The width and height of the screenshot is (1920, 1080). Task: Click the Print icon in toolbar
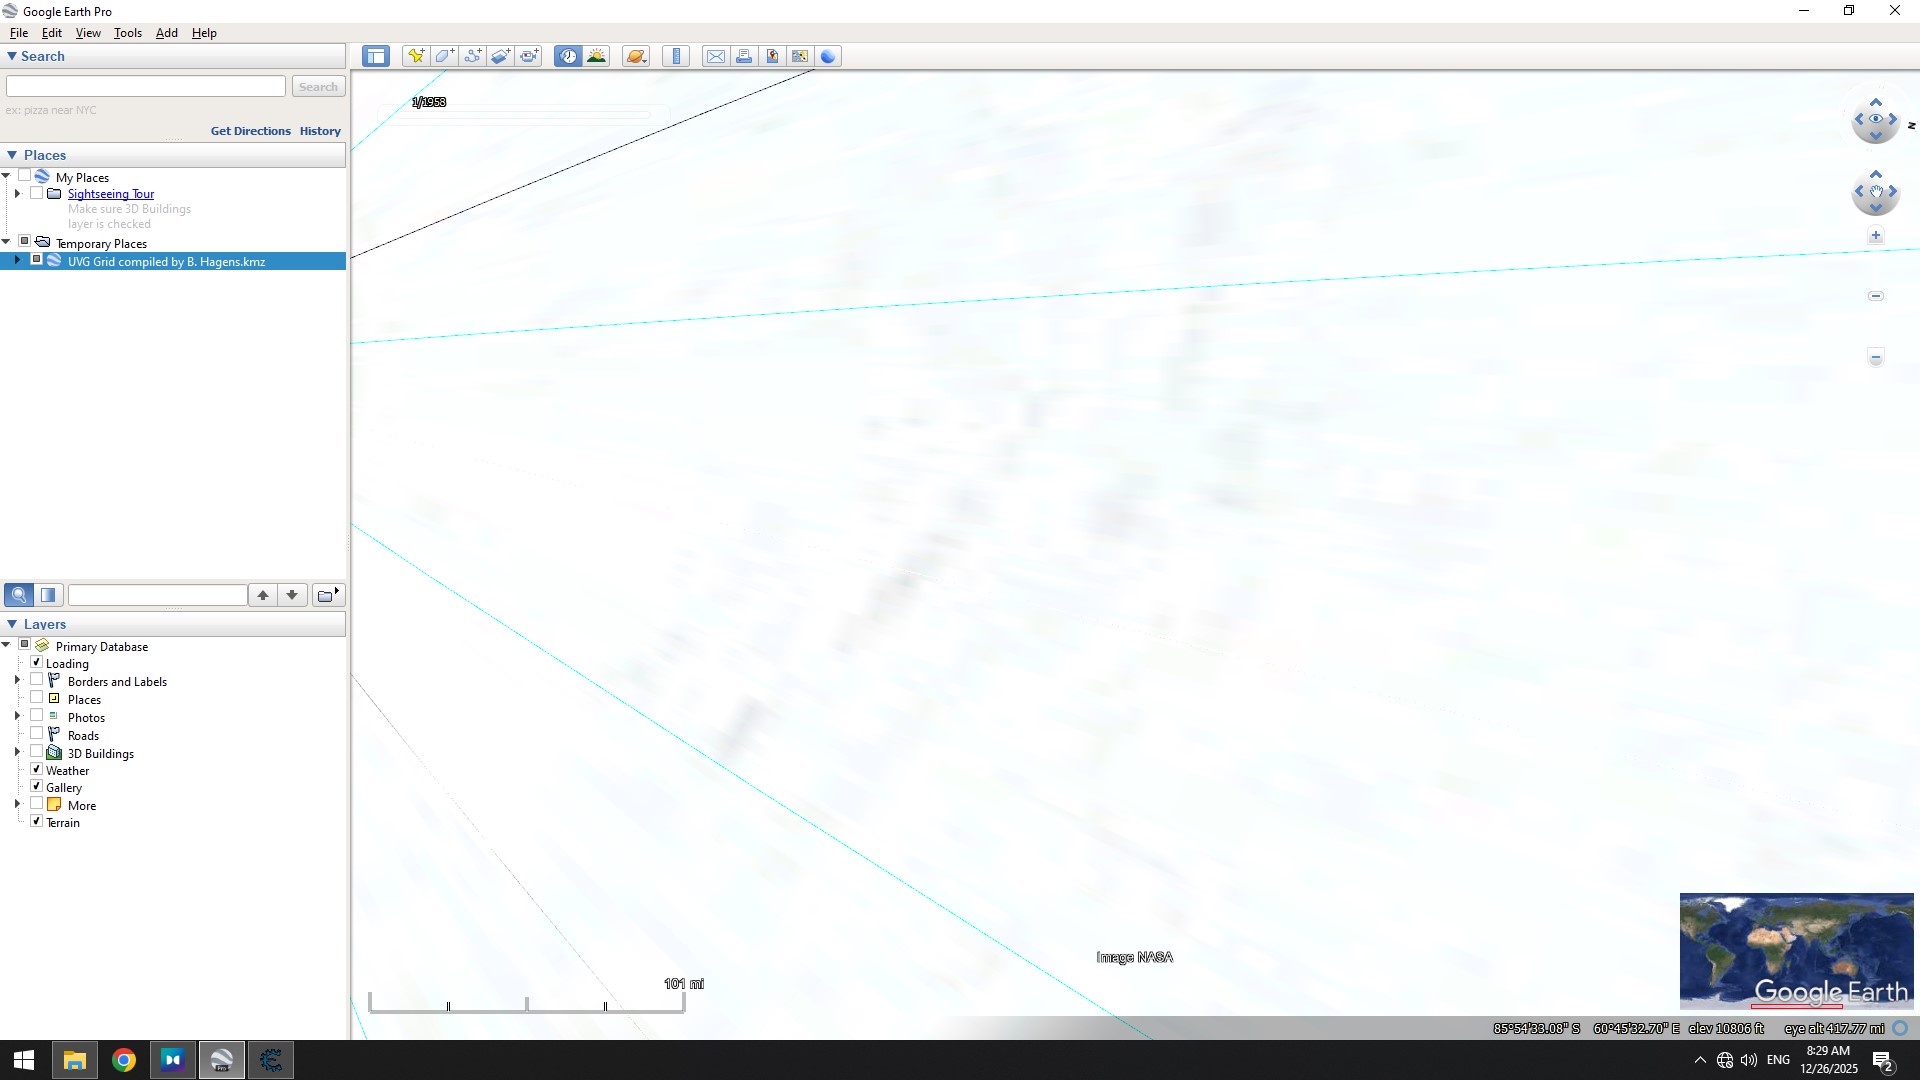744,56
